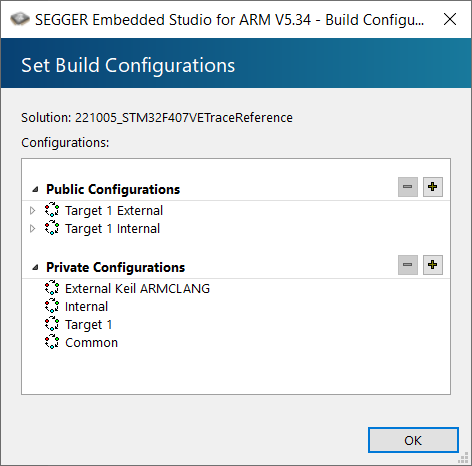Select the Common private configuration
Image resolution: width=472 pixels, height=466 pixels.
[91, 343]
